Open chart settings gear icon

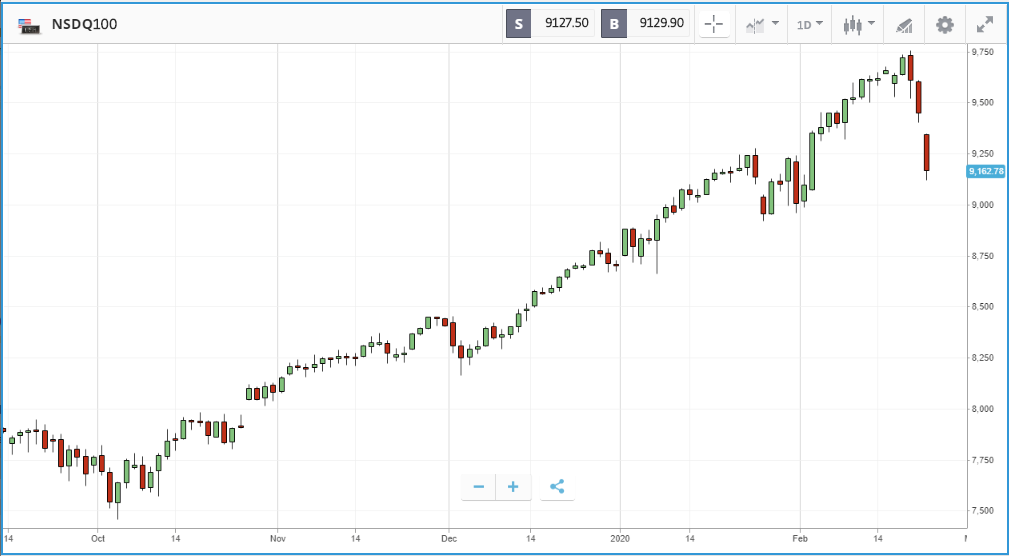(x=945, y=25)
